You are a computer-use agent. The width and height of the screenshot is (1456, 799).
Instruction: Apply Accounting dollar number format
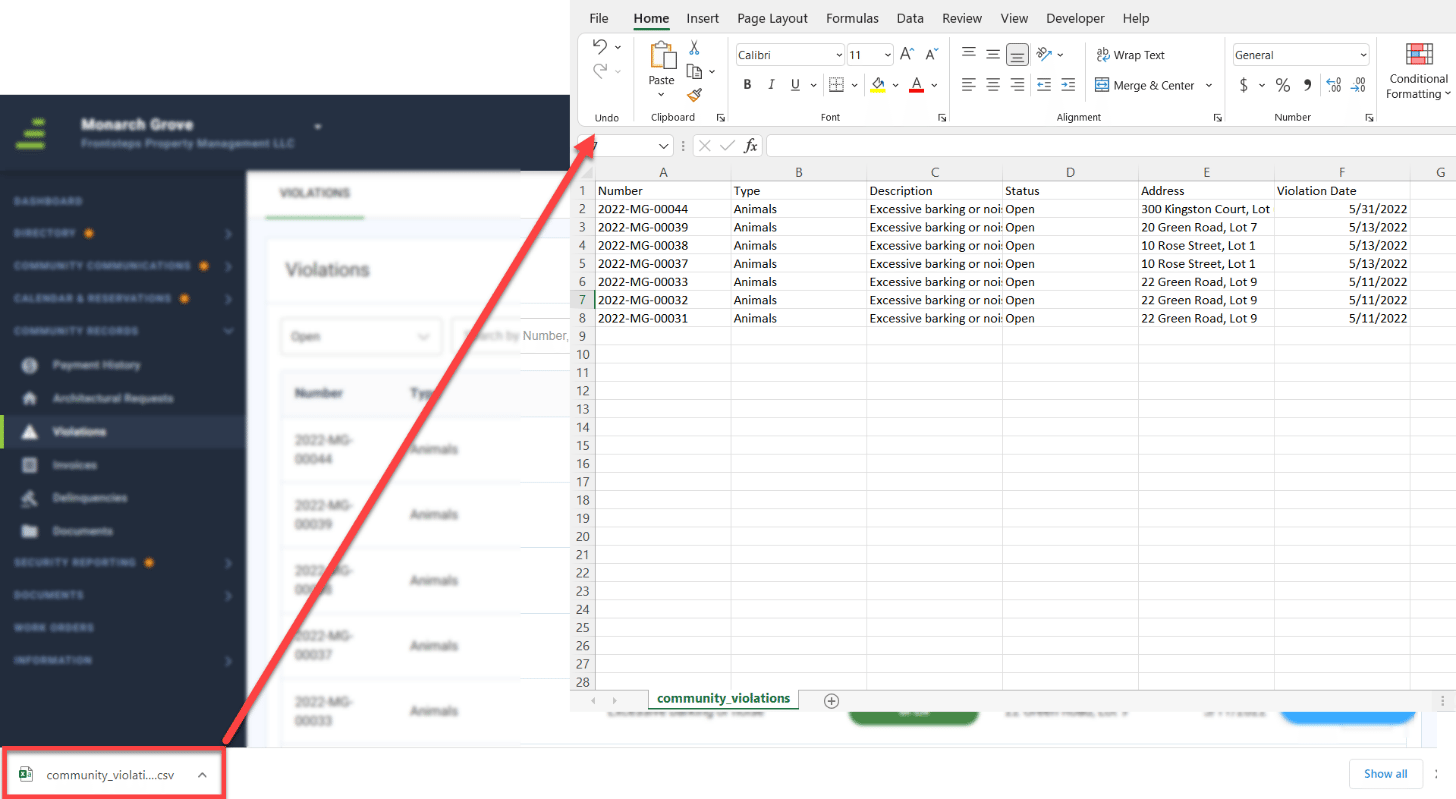tap(1244, 85)
